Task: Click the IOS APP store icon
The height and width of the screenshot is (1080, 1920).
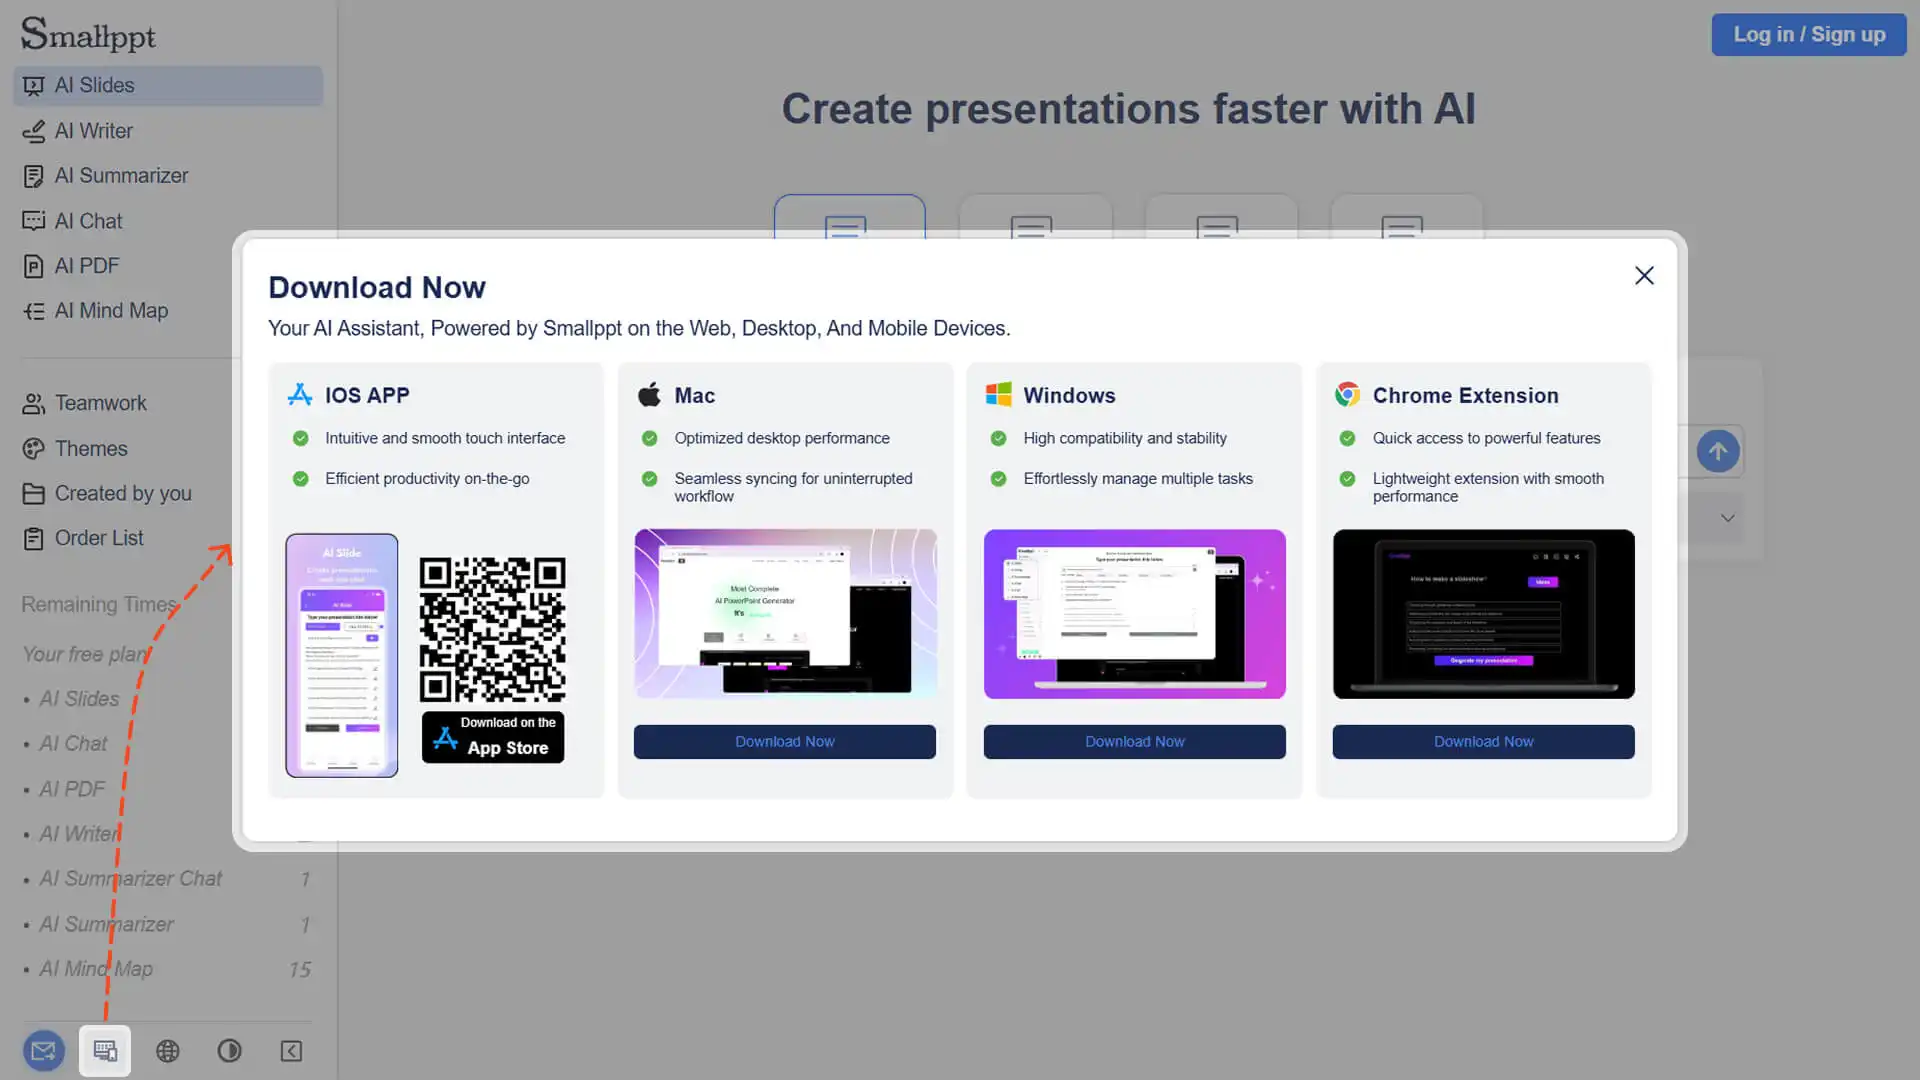Action: click(300, 395)
